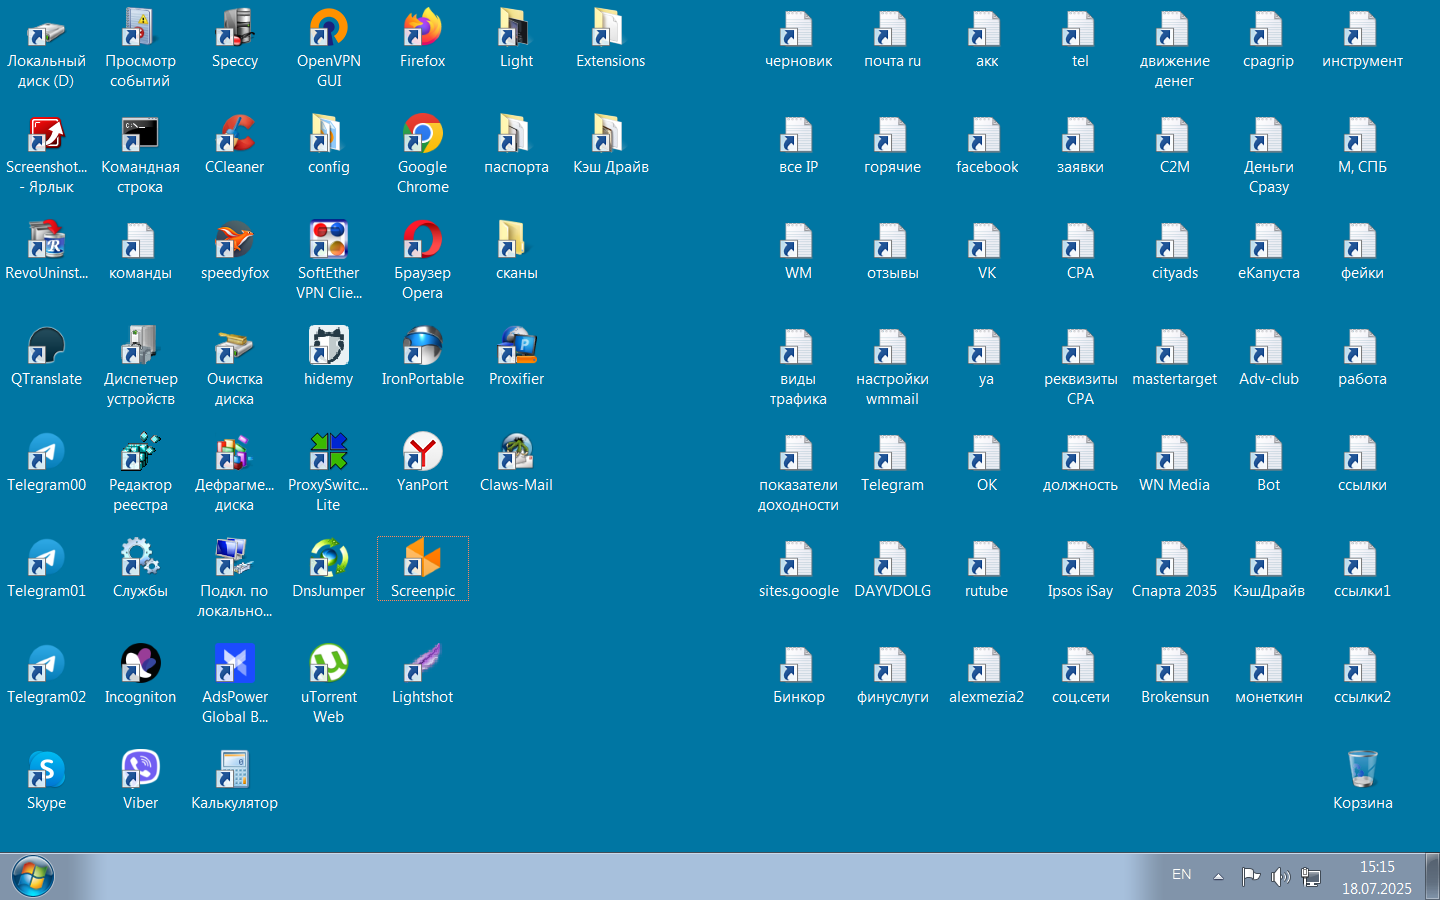Click the Proxifier icon
Image resolution: width=1440 pixels, height=900 pixels.
point(516,356)
